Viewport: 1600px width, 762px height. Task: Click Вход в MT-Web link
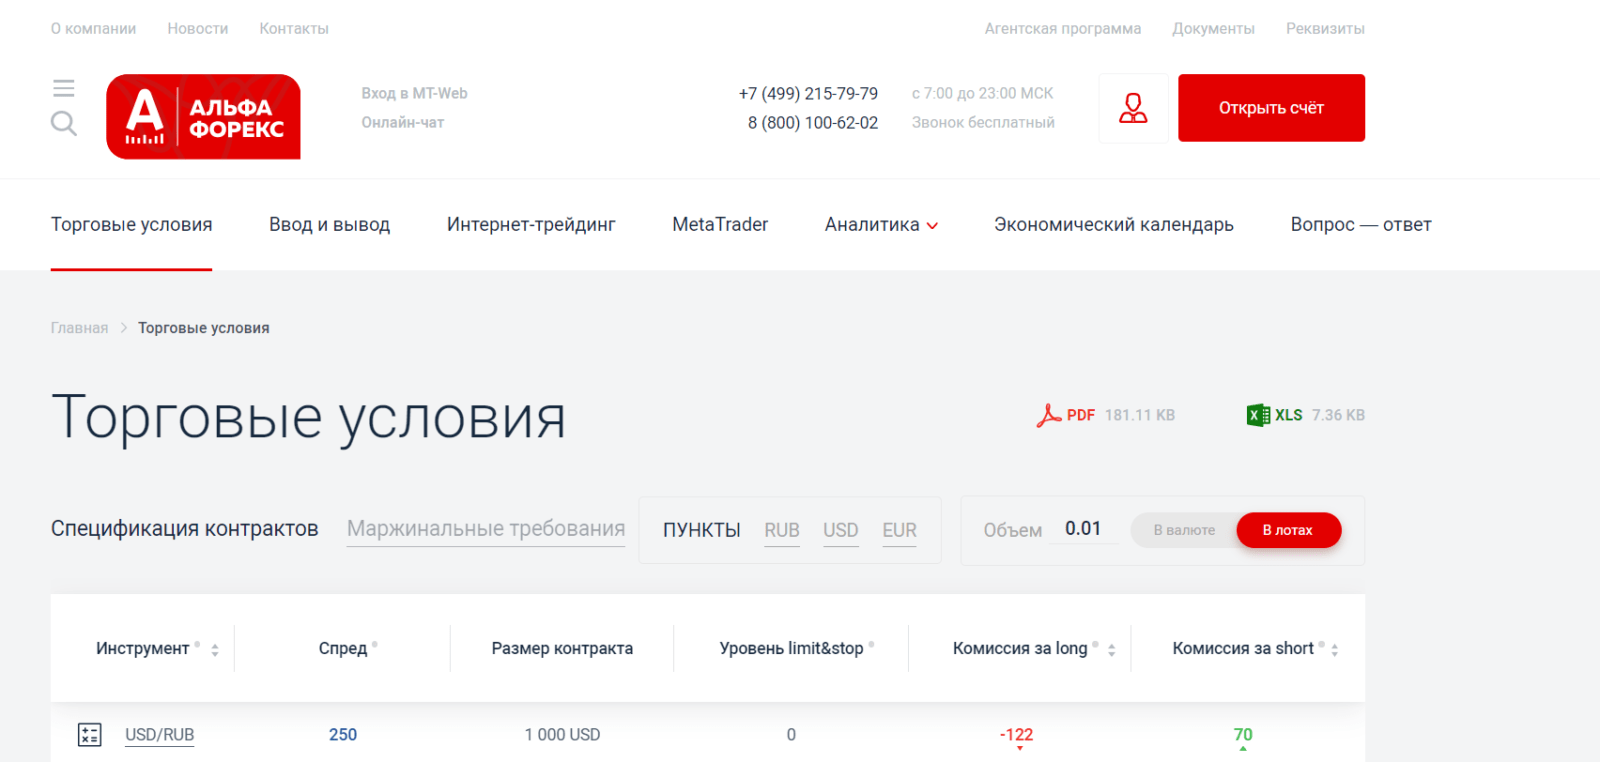click(x=414, y=93)
